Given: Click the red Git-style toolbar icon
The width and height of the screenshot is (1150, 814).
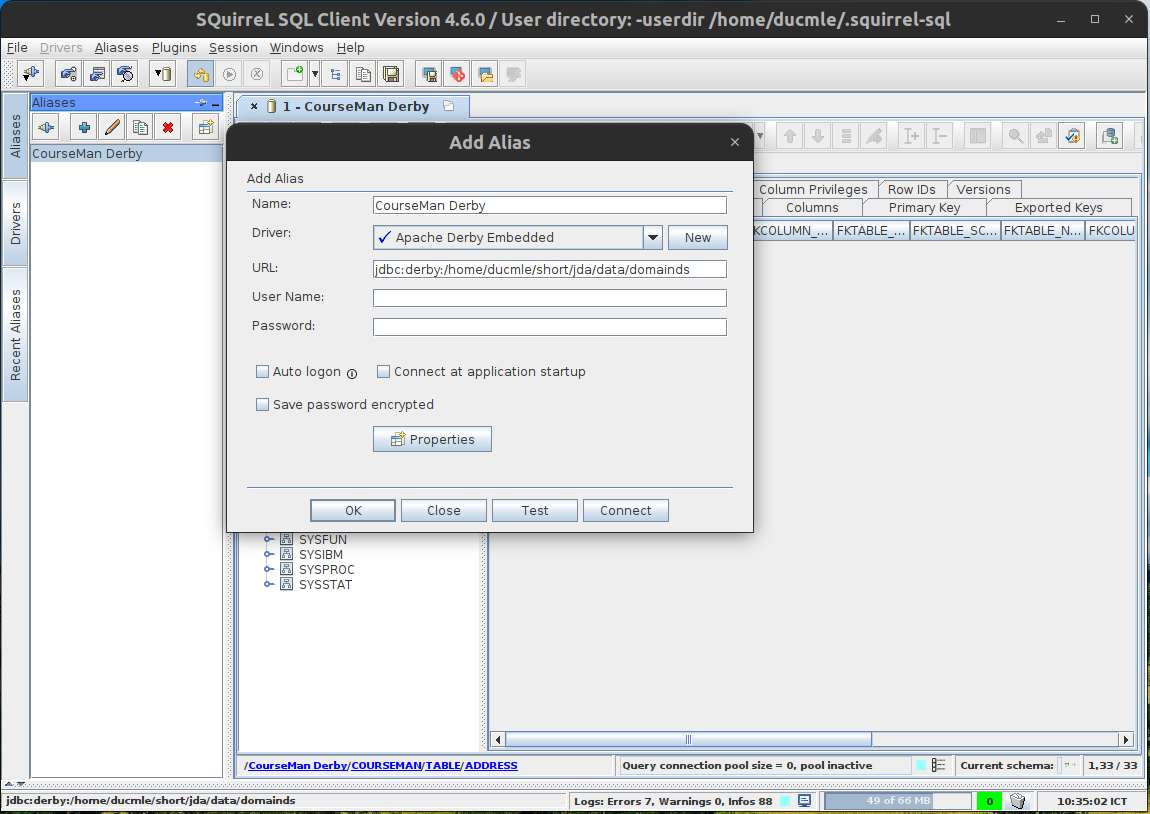Looking at the screenshot, I should (458, 74).
